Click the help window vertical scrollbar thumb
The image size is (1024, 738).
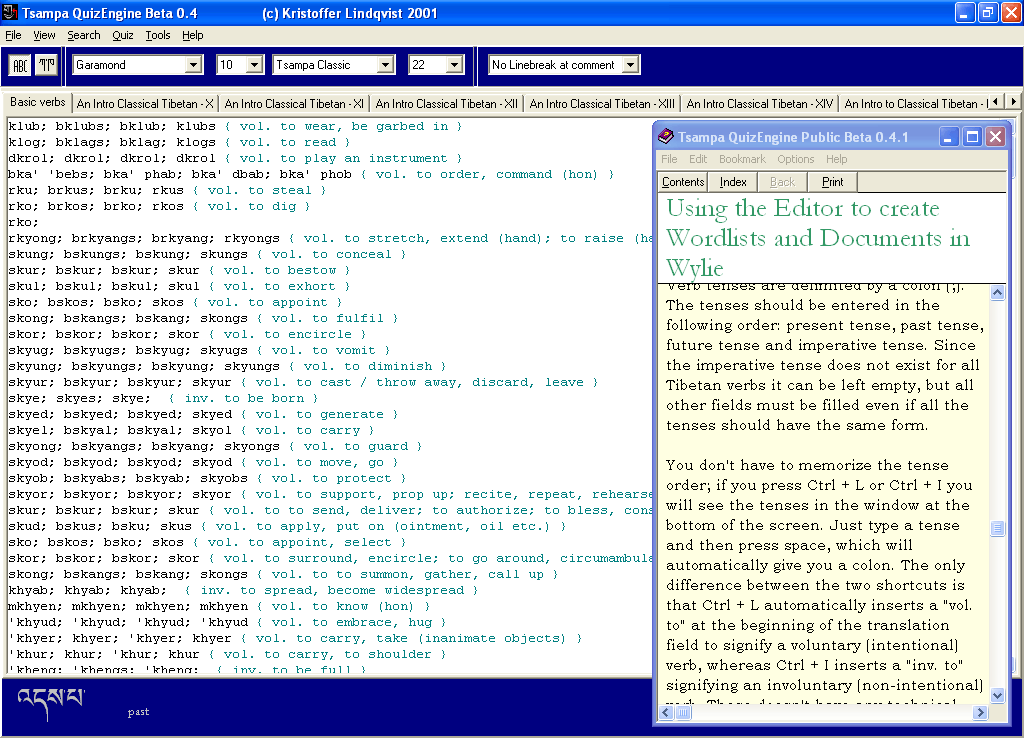tap(997, 528)
